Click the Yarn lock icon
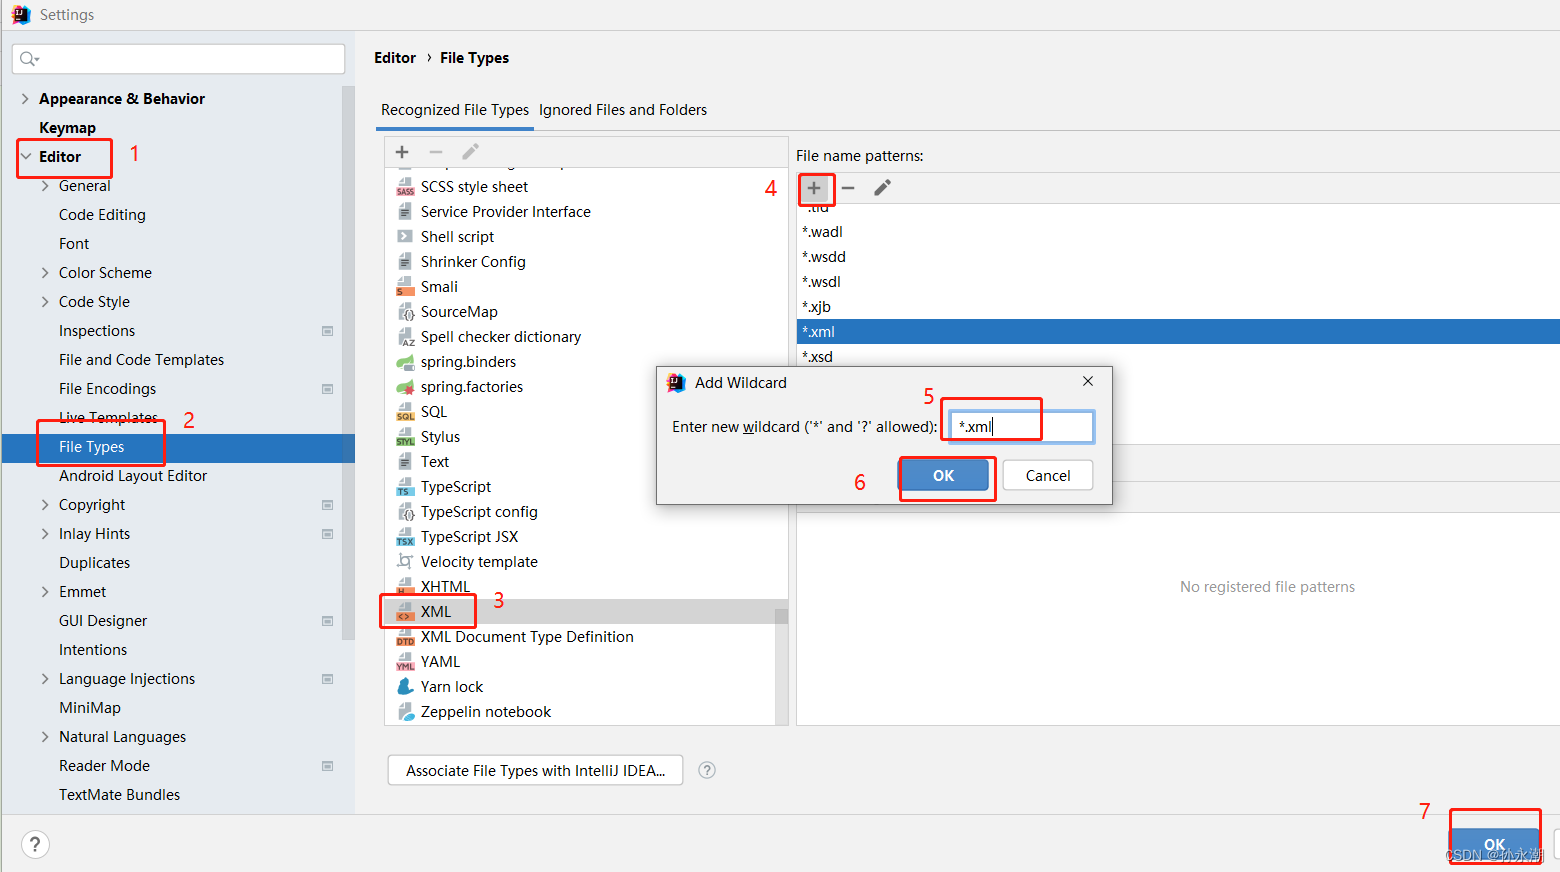 (405, 687)
